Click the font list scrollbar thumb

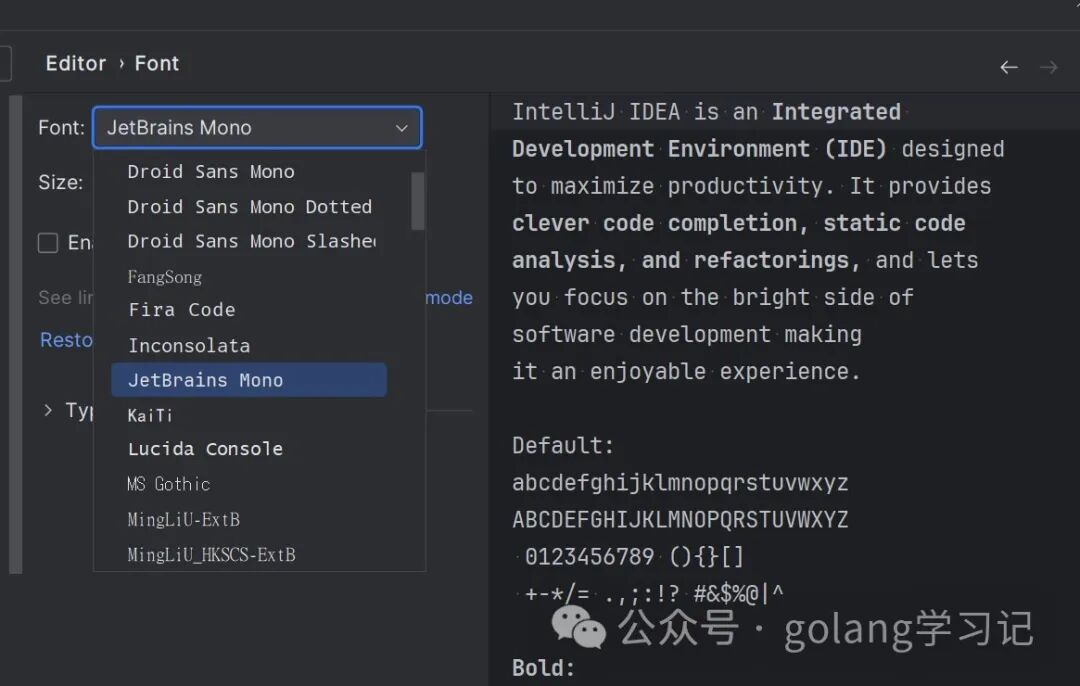[x=417, y=200]
